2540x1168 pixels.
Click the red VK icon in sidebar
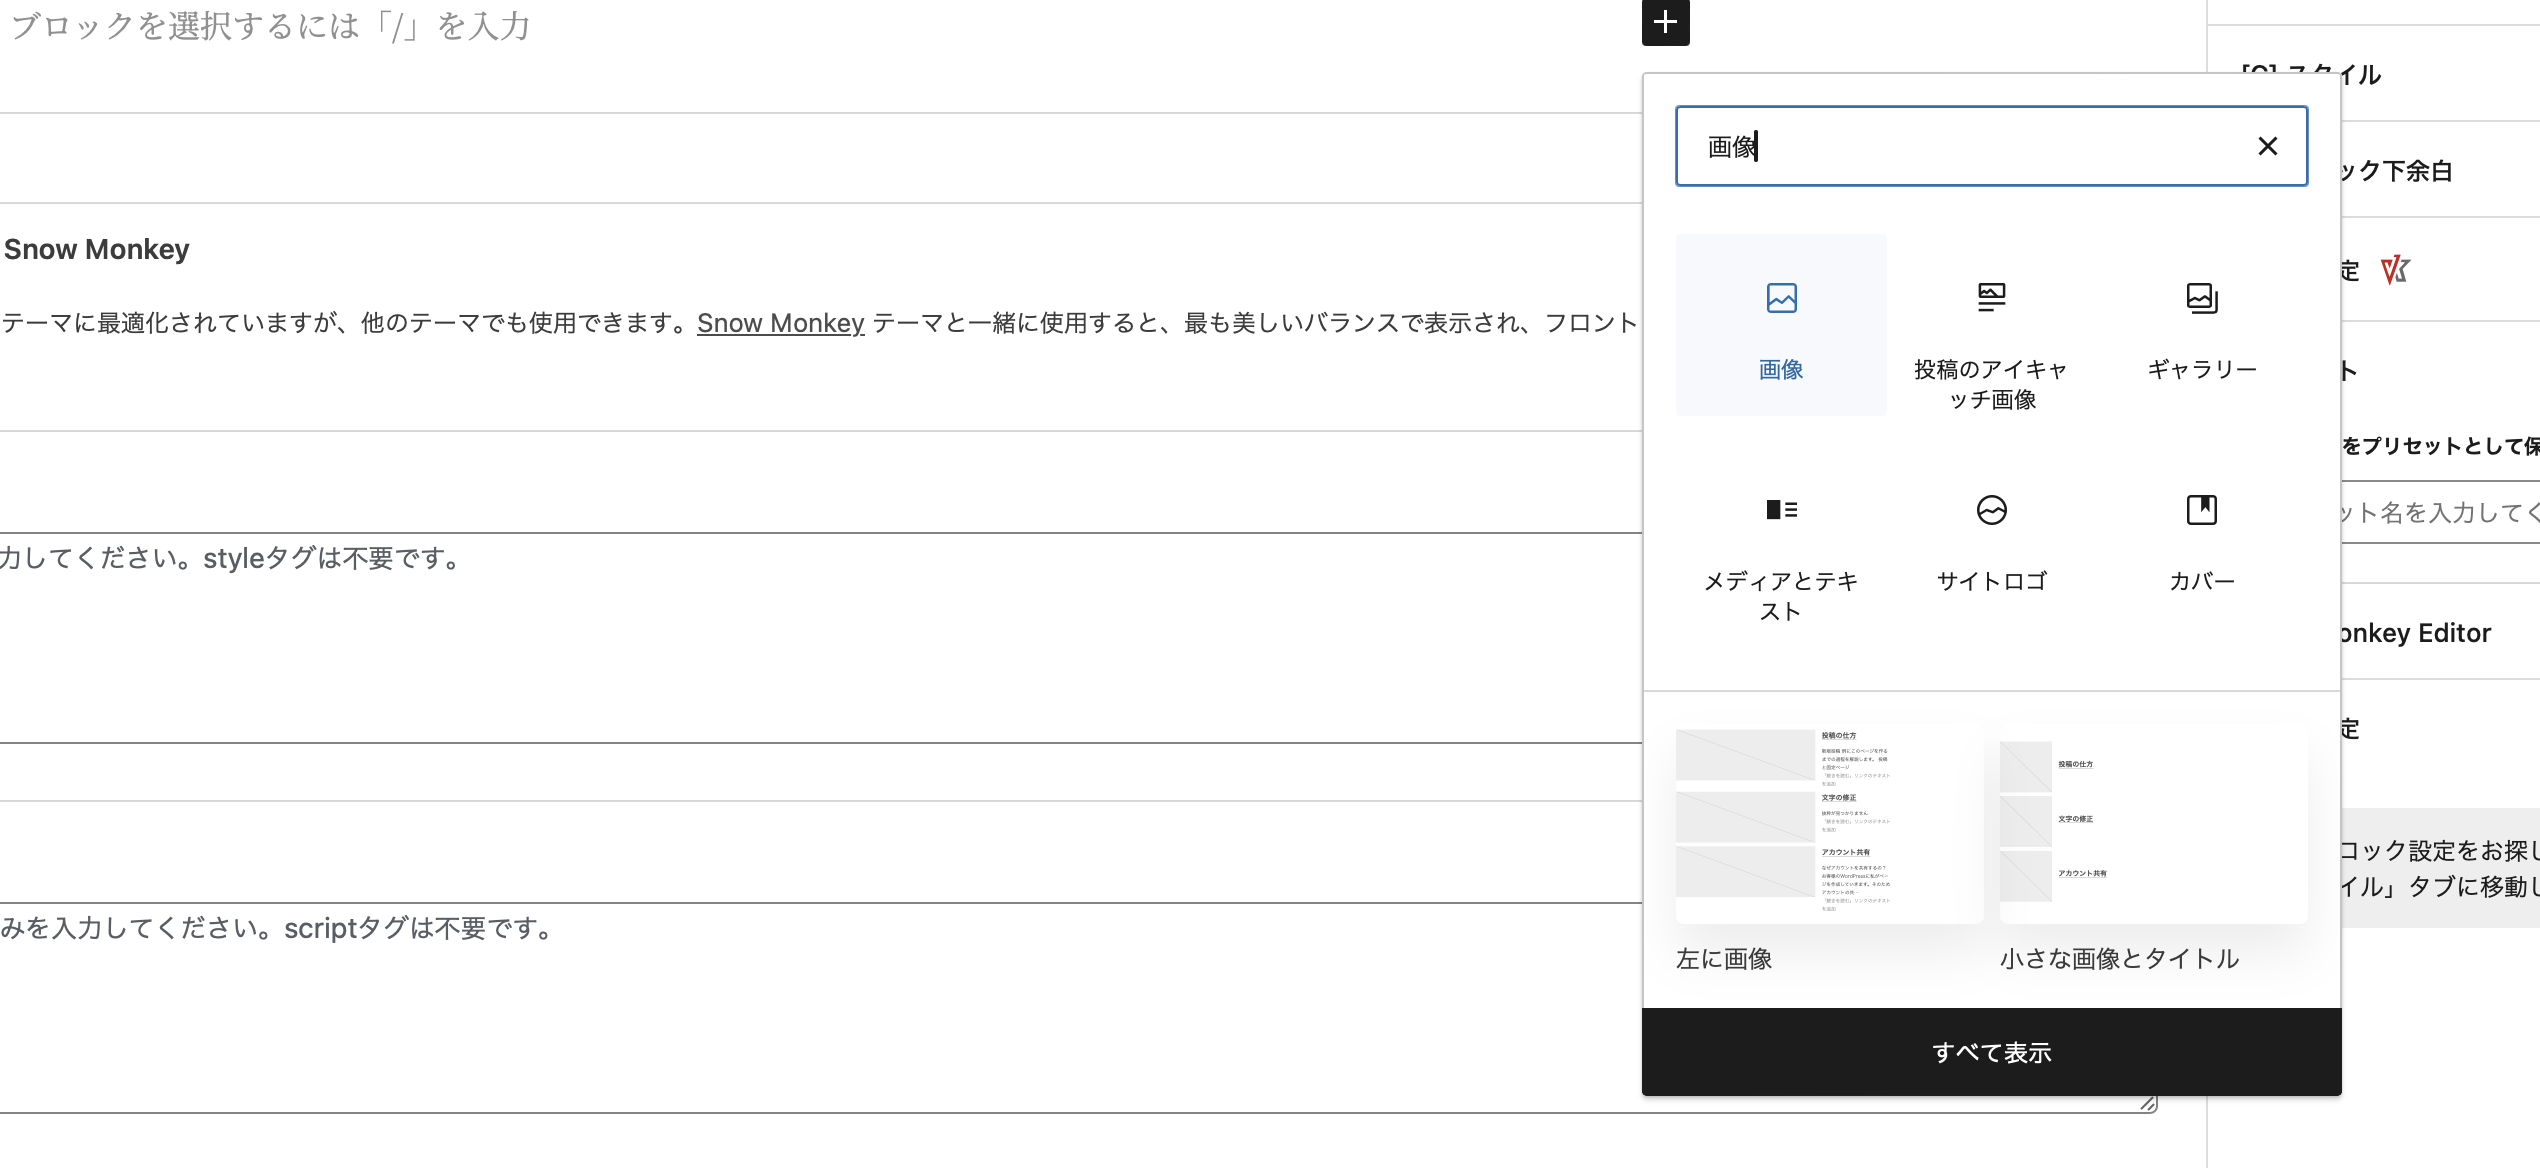[x=2395, y=270]
